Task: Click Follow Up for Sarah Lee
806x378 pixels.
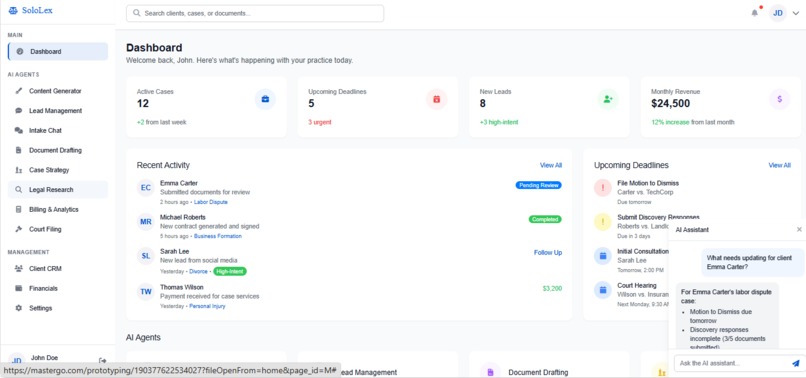Action: pyautogui.click(x=548, y=253)
